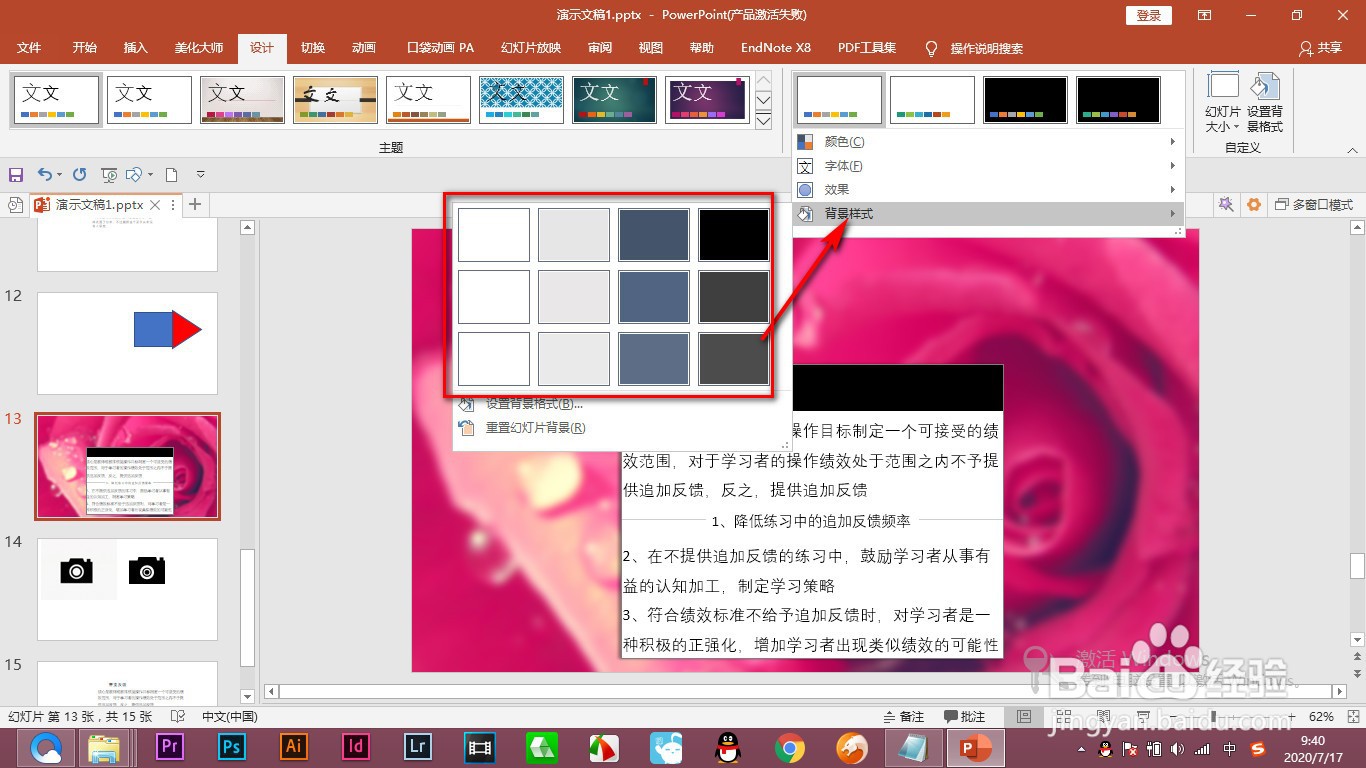This screenshot has height=768, width=1366.
Task: Apply the first white Office theme
Action: (57, 100)
